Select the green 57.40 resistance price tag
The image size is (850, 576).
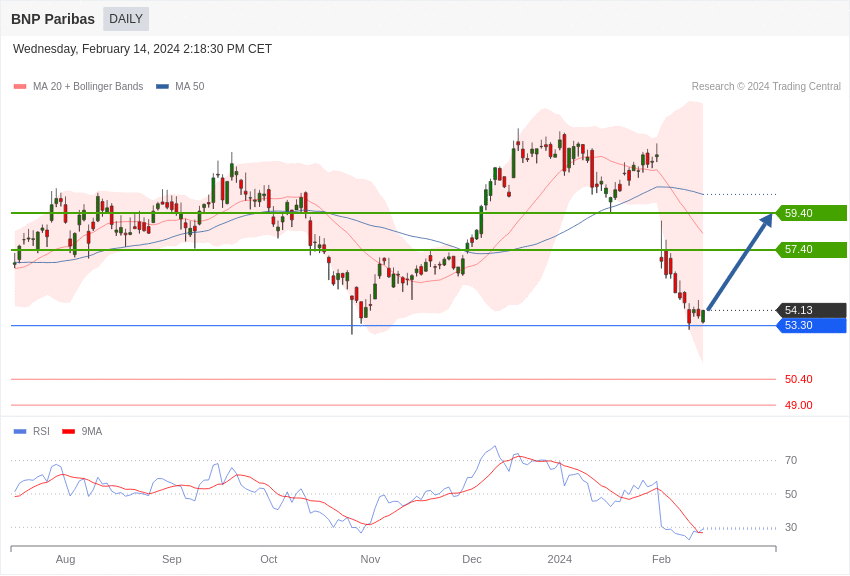[x=811, y=249]
